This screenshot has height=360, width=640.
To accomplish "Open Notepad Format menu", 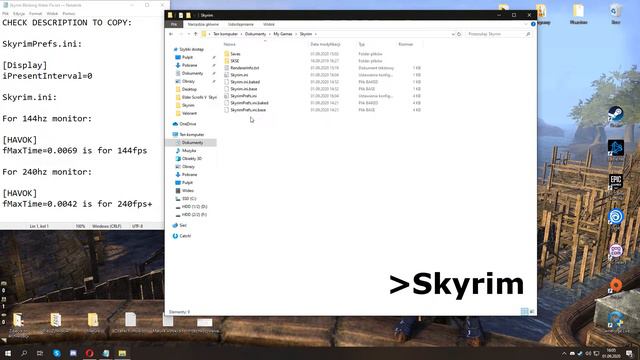I will coord(36,13).
